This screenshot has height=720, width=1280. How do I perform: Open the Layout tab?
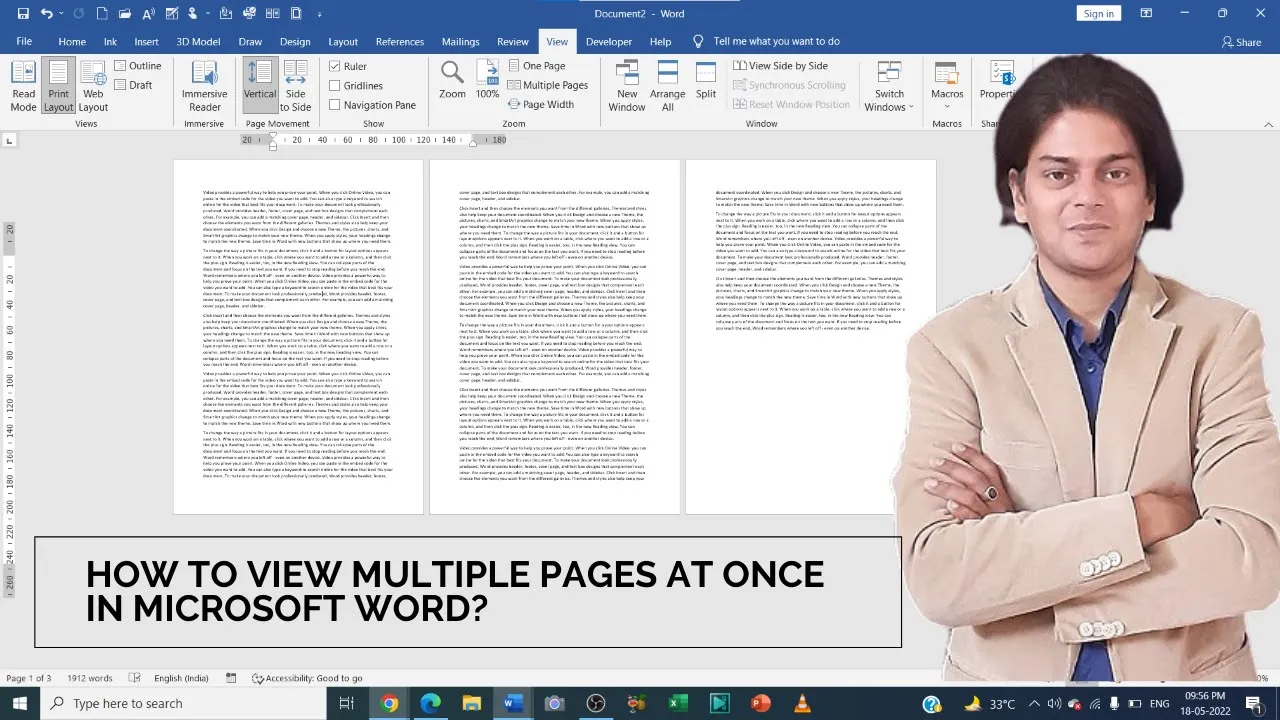[x=343, y=42]
